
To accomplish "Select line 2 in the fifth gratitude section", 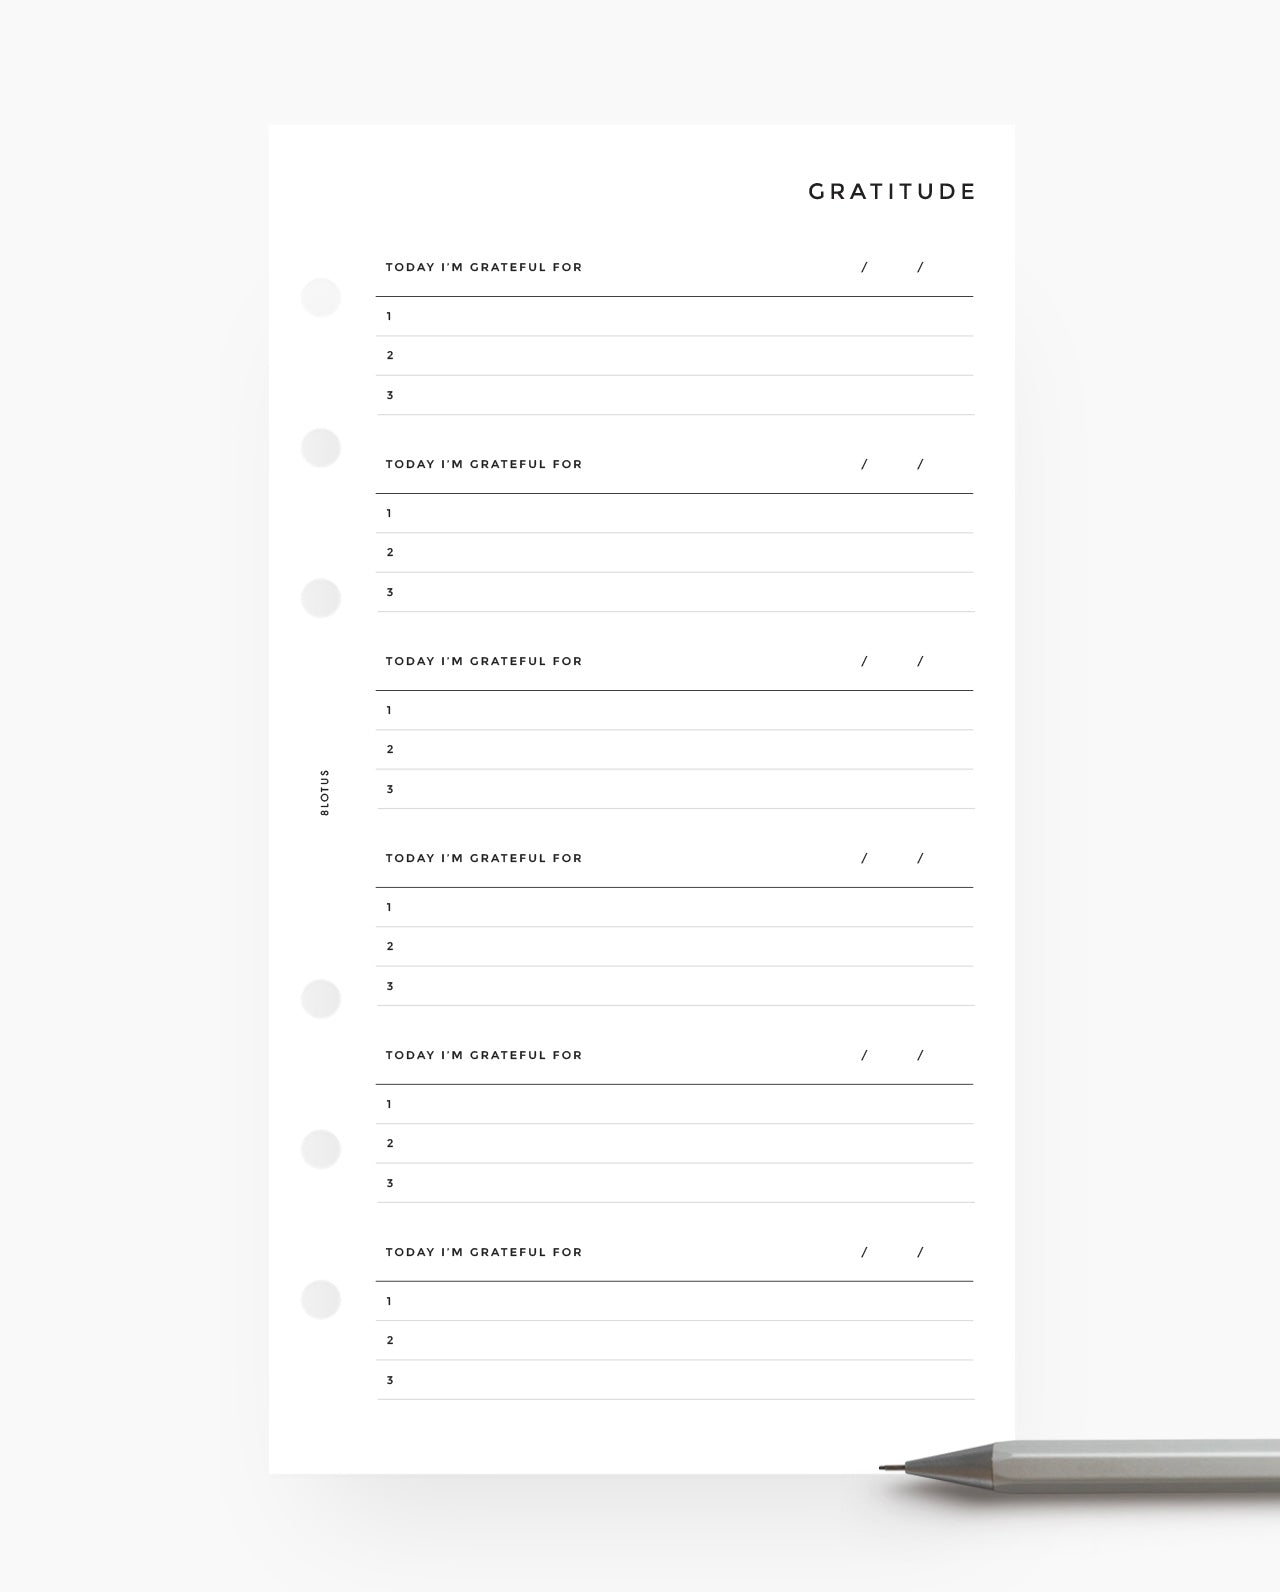I will click(675, 1144).
